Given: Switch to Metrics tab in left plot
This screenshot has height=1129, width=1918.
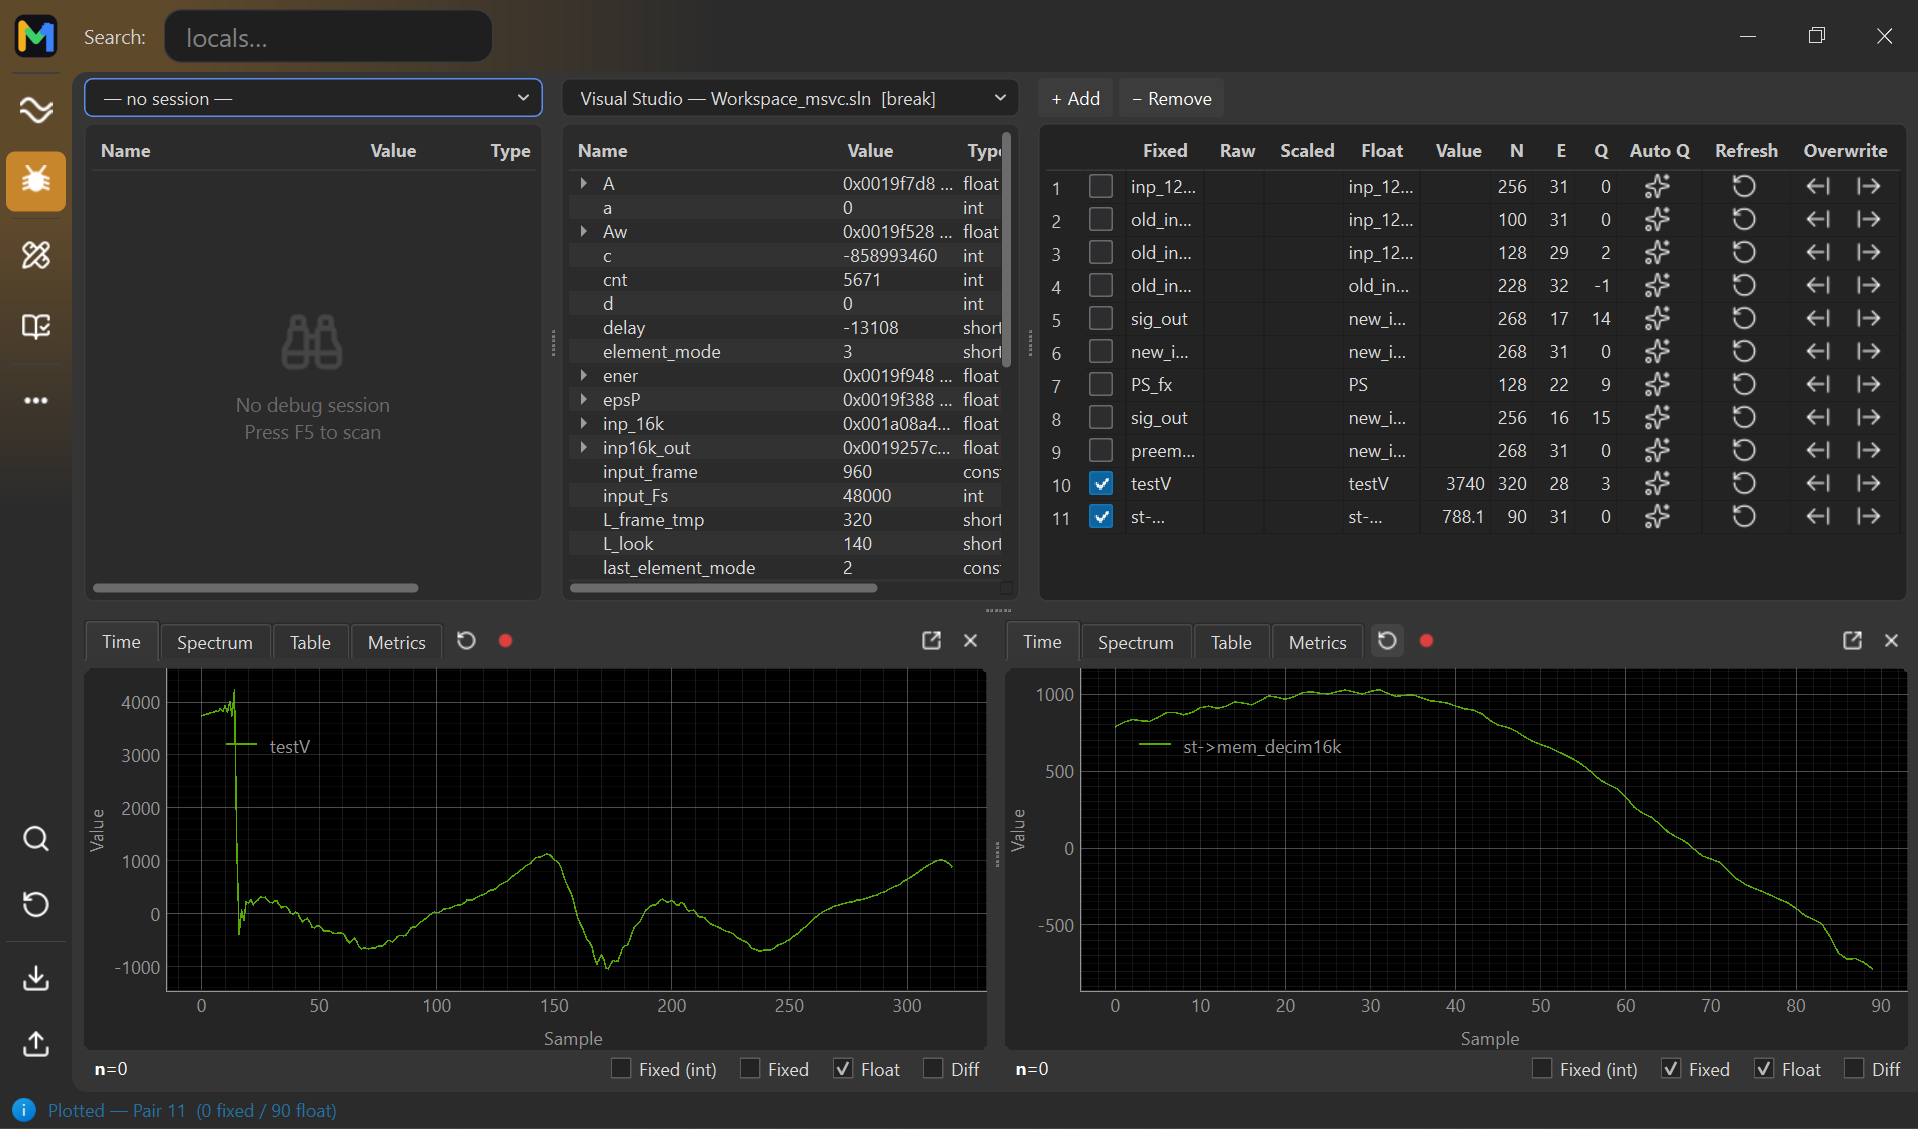Looking at the screenshot, I should point(396,642).
